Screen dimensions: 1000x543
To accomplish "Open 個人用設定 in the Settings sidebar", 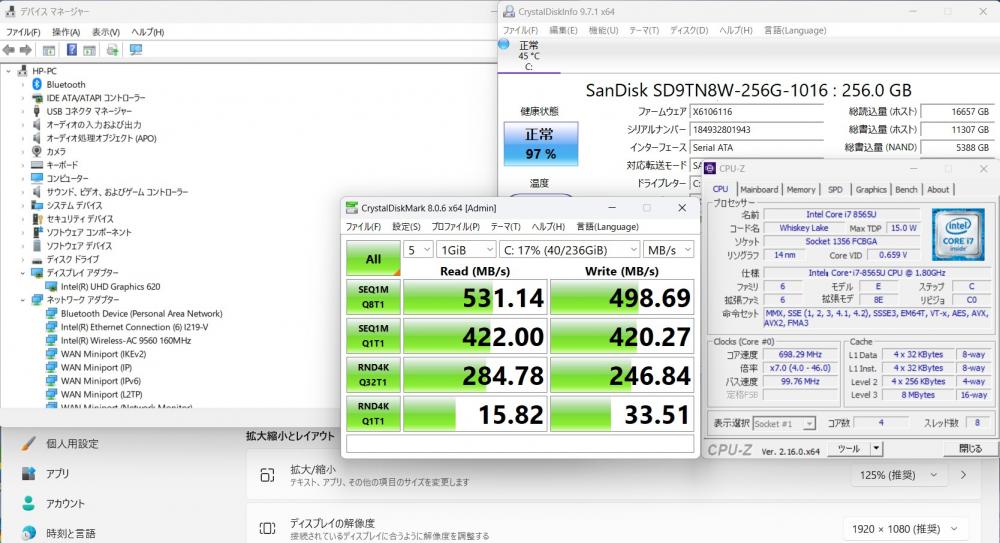I will pyautogui.click(x=72, y=443).
